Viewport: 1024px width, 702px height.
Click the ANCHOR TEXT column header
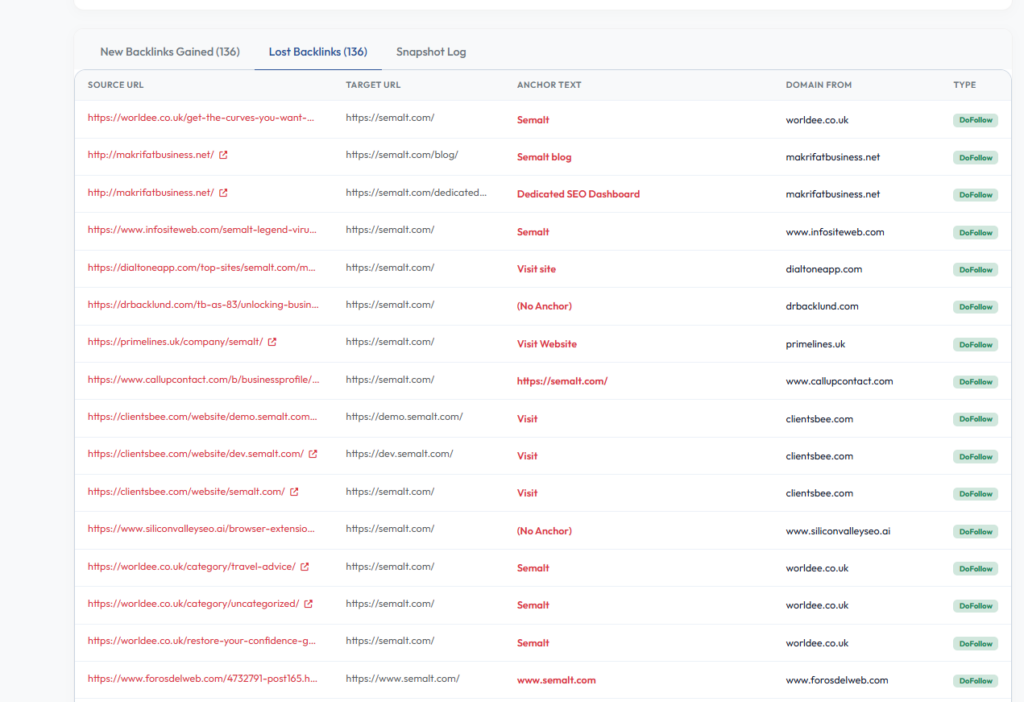549,85
